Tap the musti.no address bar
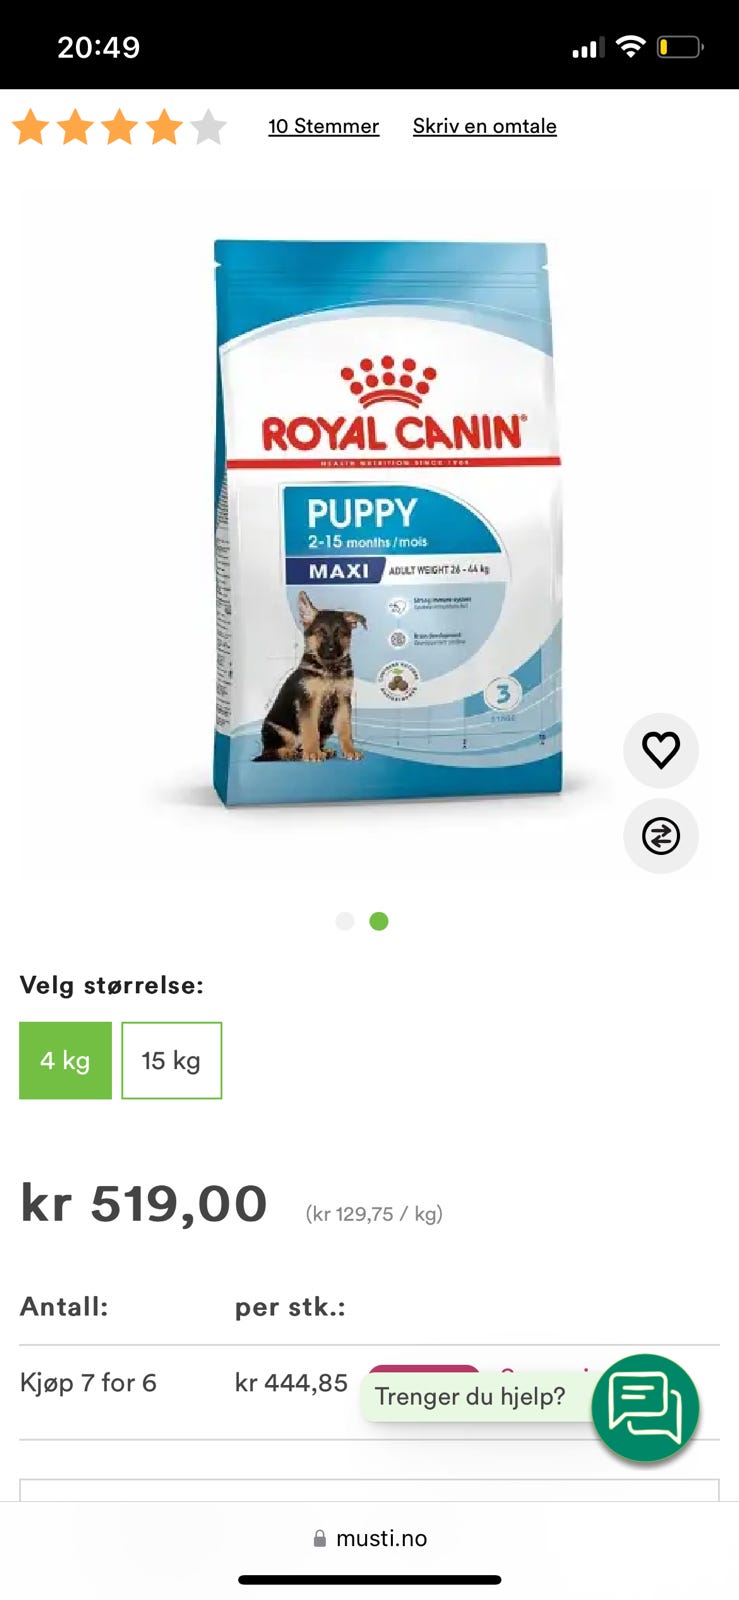 [x=370, y=1538]
